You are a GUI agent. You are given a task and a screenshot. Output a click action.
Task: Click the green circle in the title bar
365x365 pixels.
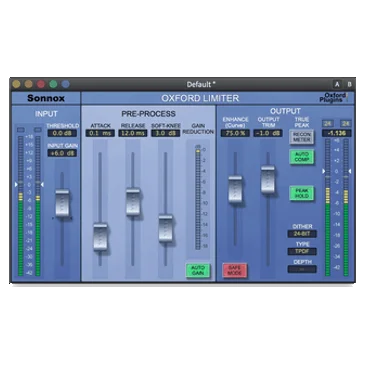pos(53,84)
